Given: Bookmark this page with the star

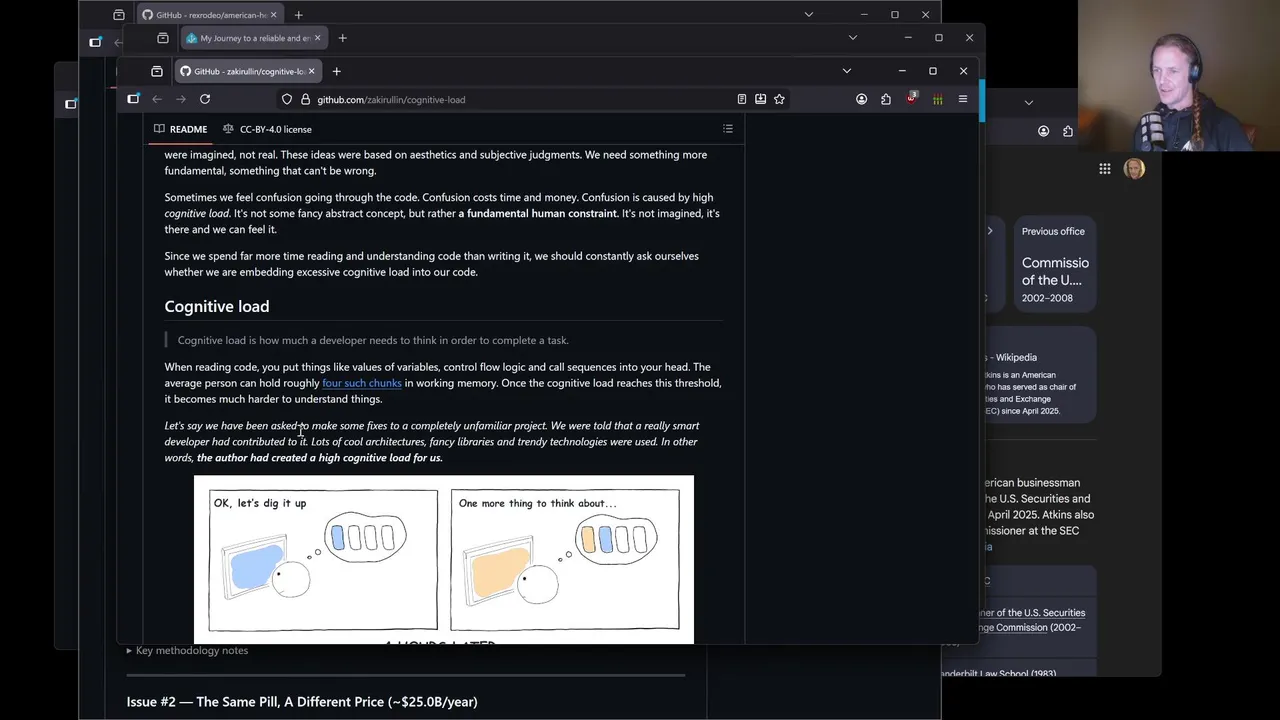Looking at the screenshot, I should click(779, 99).
